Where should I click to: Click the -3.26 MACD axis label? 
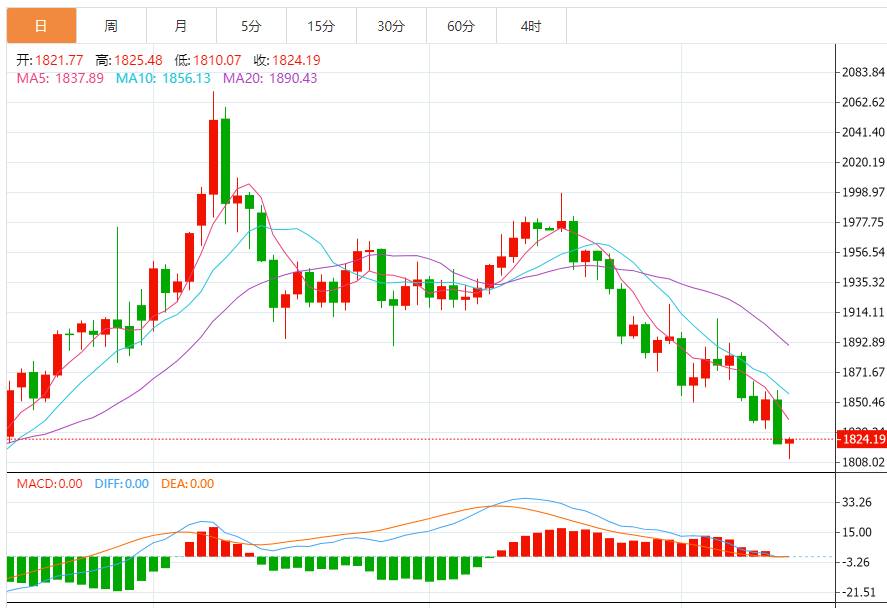coord(855,562)
